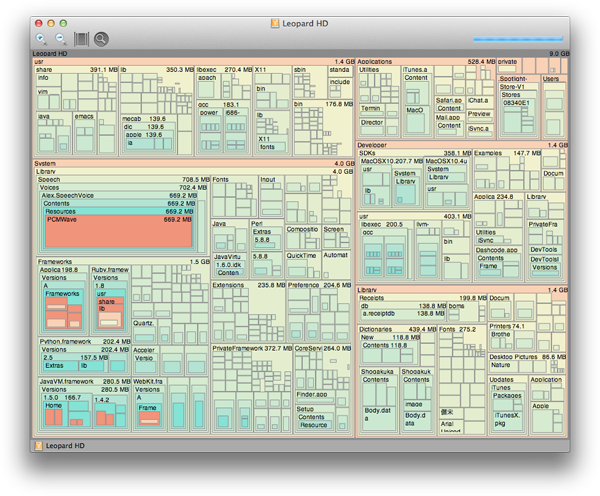Select the share 391.1 MB folder

coord(77,70)
